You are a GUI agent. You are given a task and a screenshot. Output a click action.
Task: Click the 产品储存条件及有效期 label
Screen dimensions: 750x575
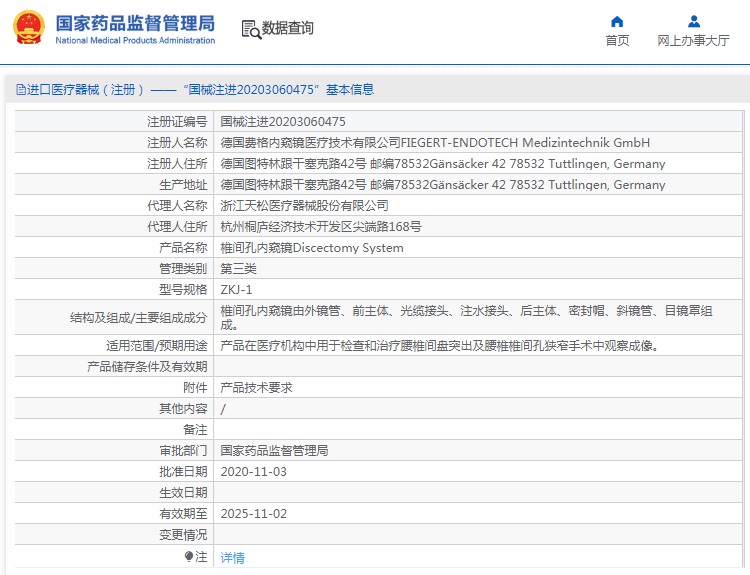(x=147, y=366)
